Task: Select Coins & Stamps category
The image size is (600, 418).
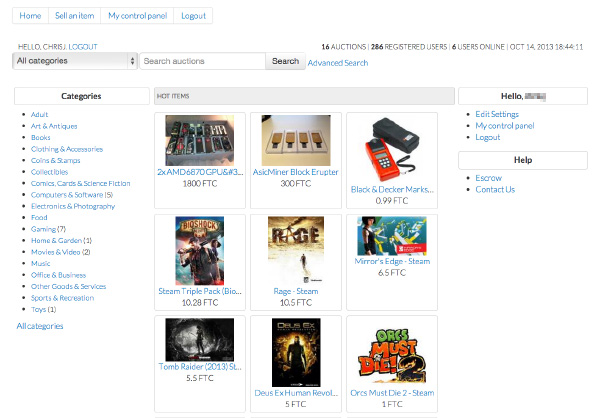Action: point(55,160)
